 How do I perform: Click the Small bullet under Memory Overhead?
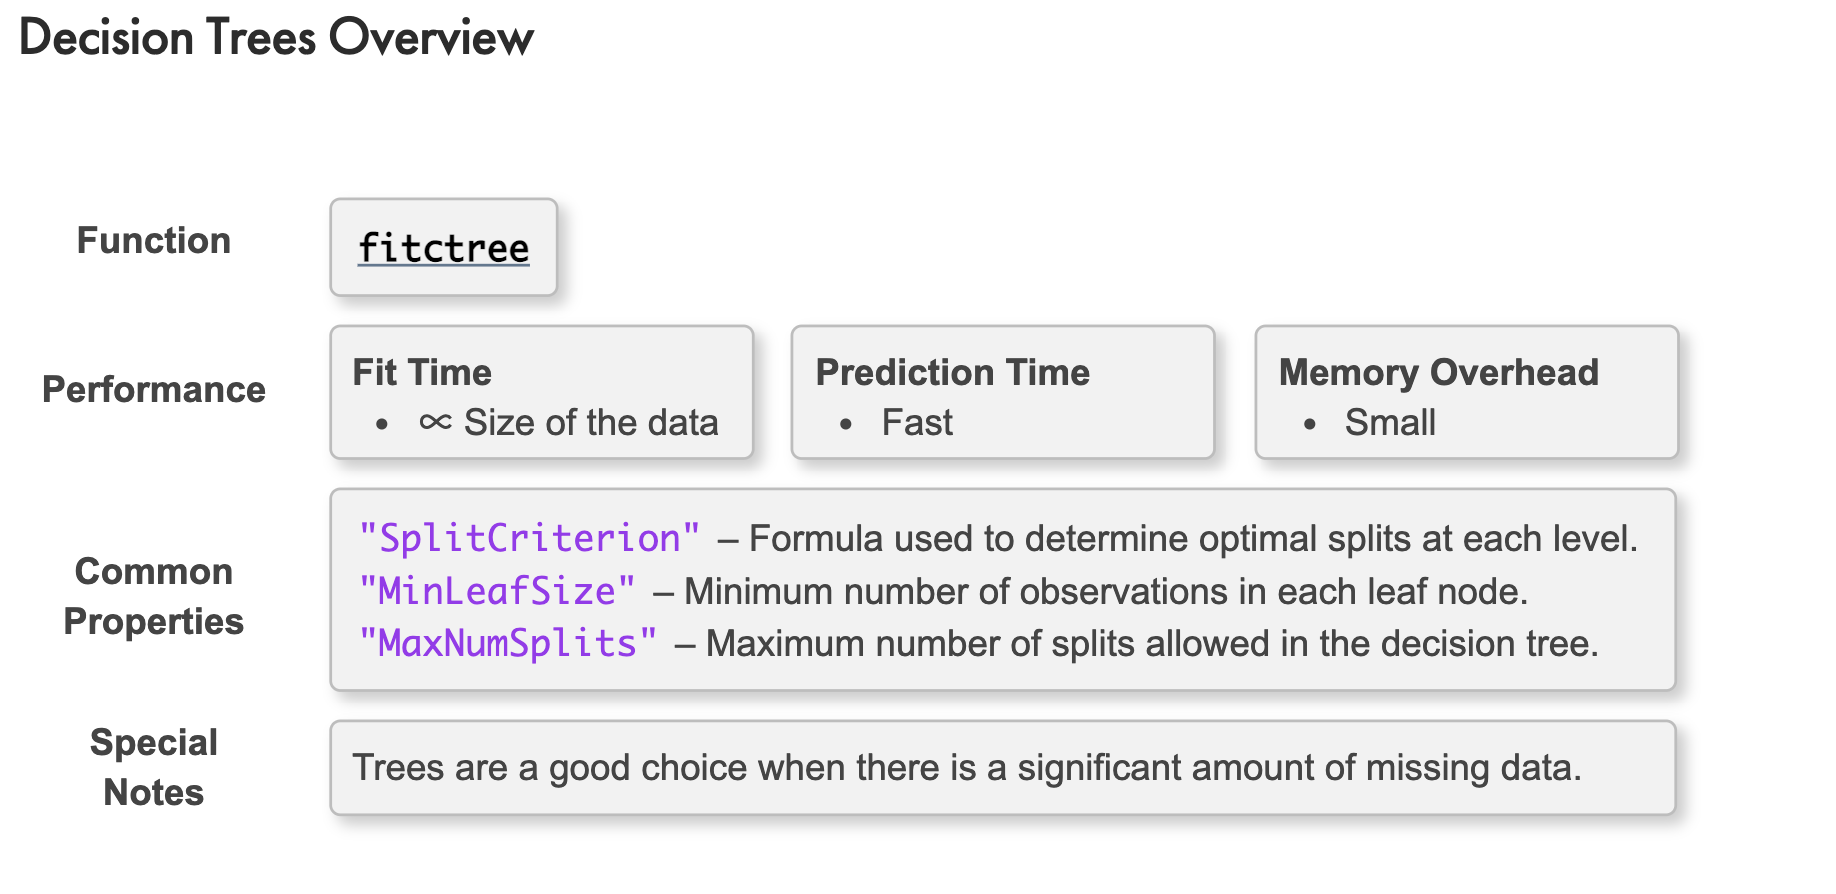pyautogui.click(x=1390, y=423)
